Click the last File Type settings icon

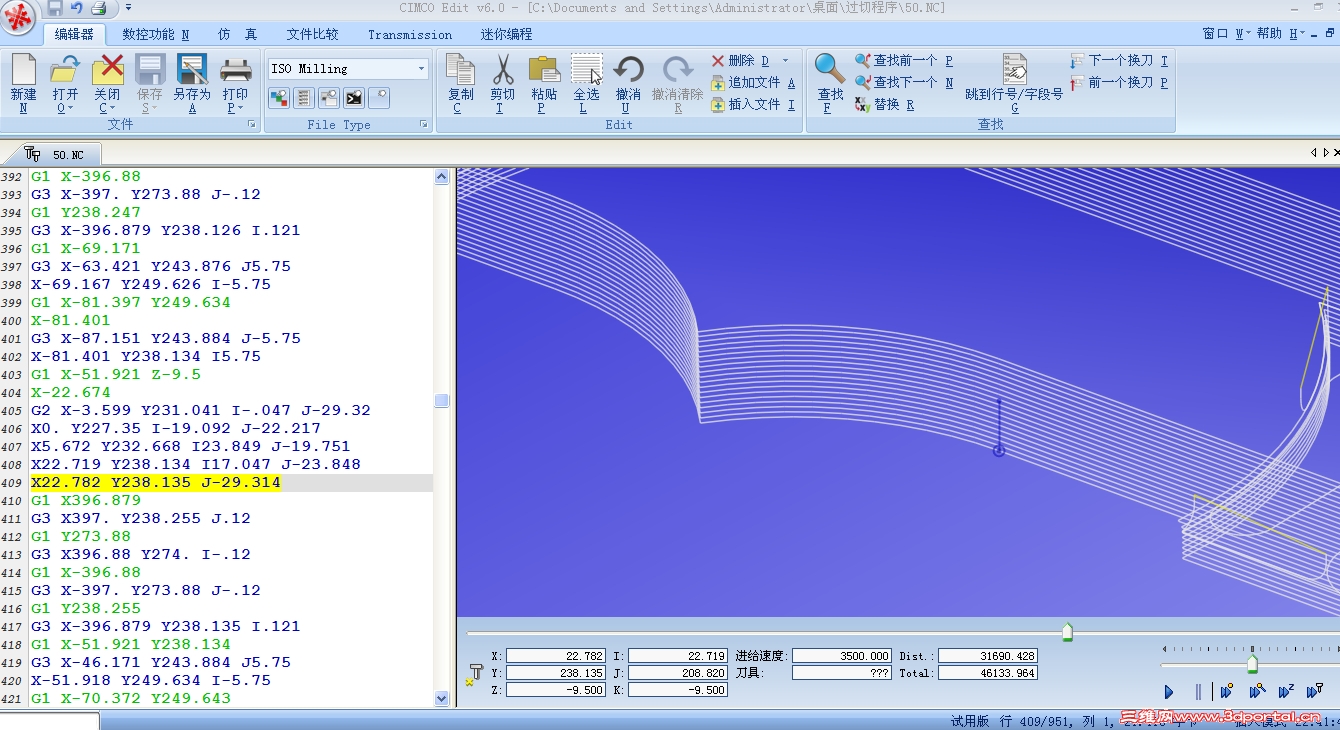[x=379, y=98]
